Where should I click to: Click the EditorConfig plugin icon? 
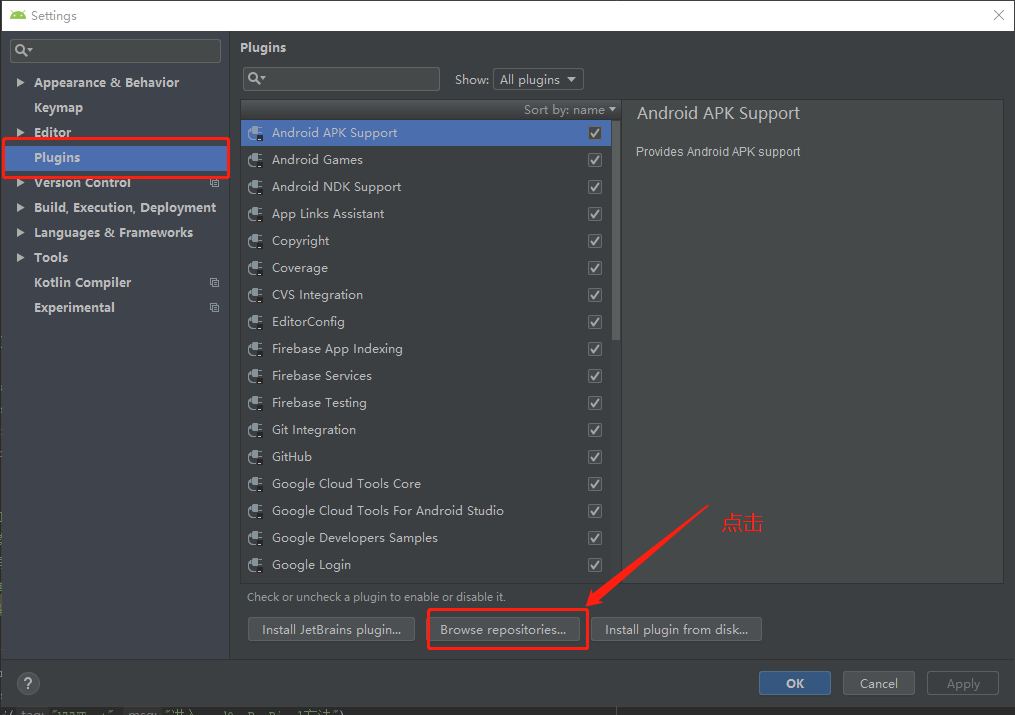256,322
